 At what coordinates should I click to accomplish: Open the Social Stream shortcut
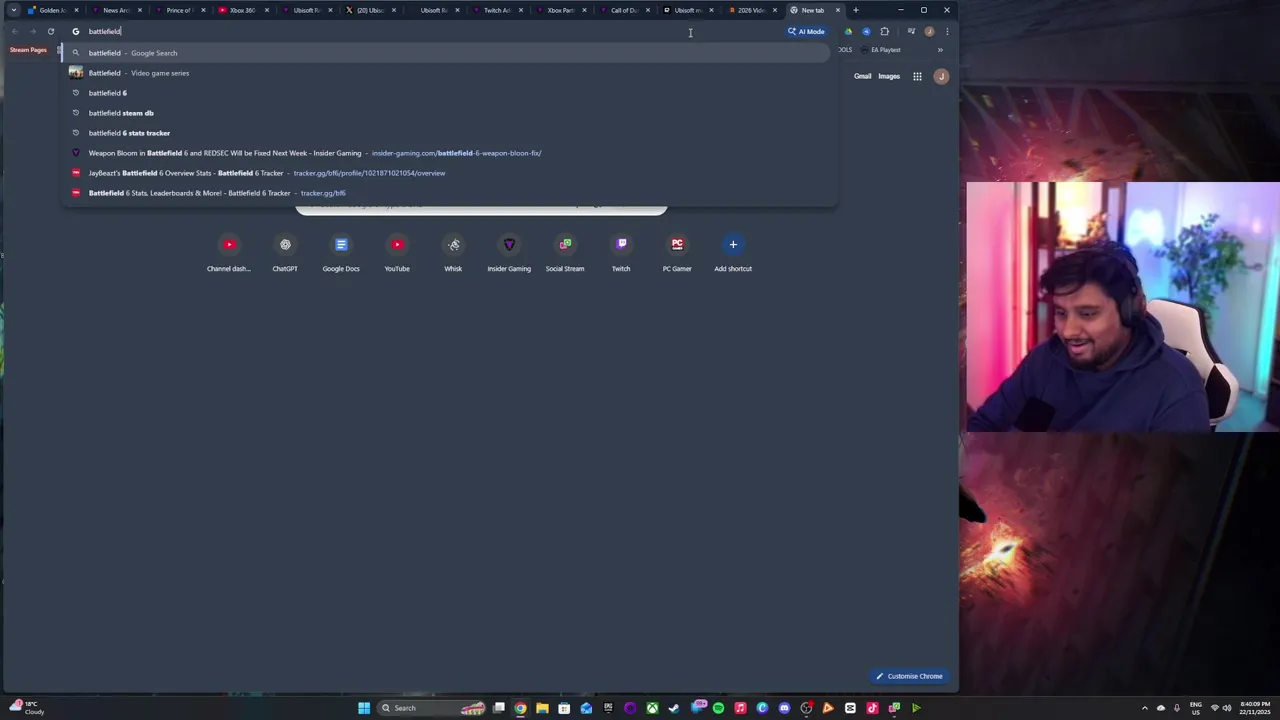(x=565, y=253)
